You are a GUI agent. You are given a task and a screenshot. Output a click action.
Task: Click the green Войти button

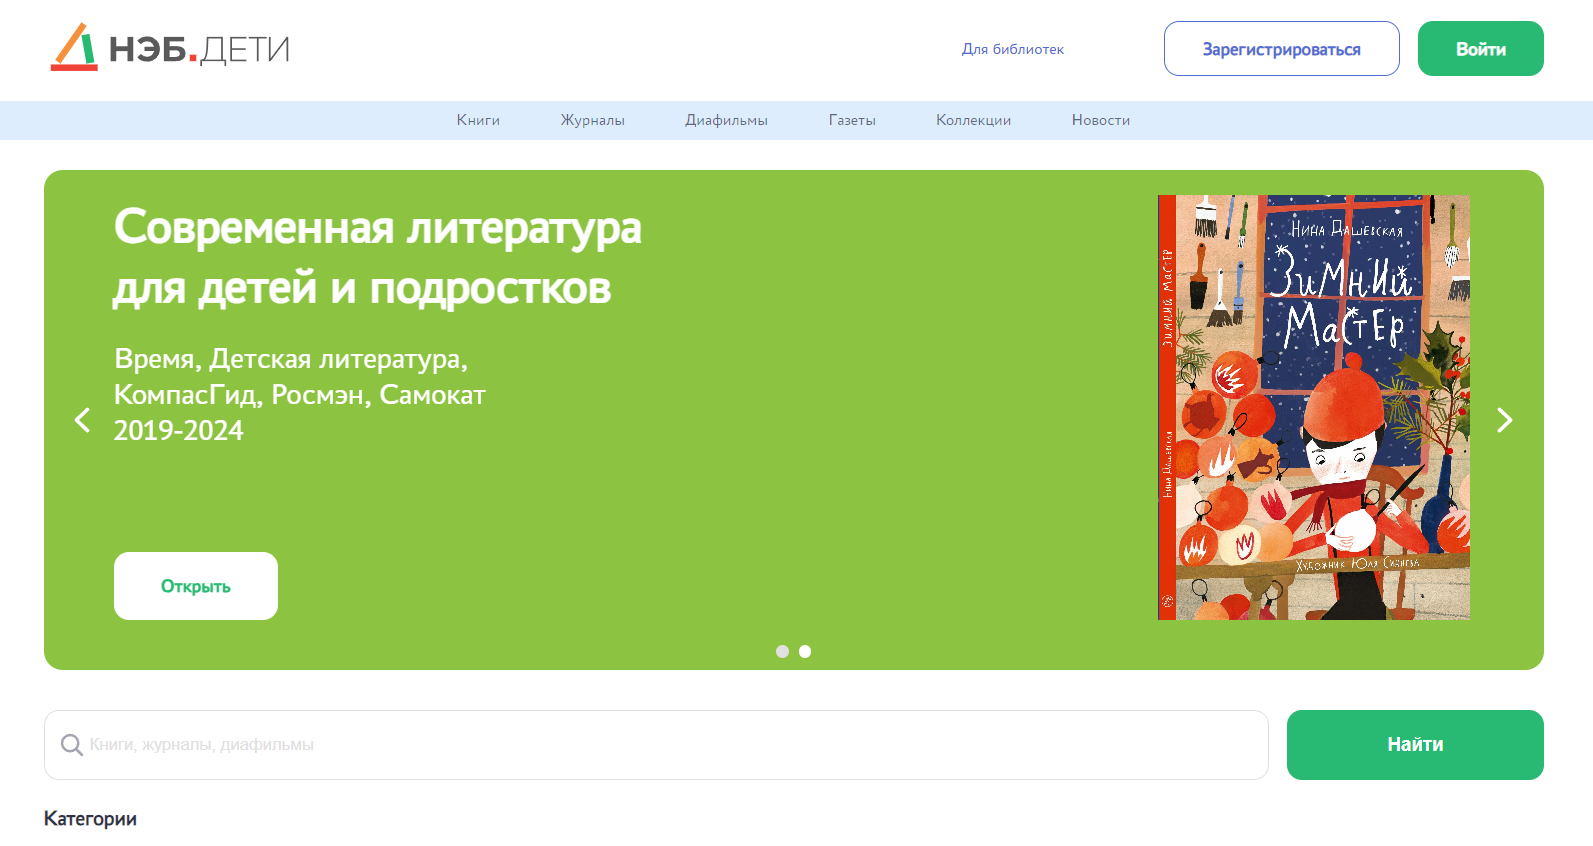1480,49
